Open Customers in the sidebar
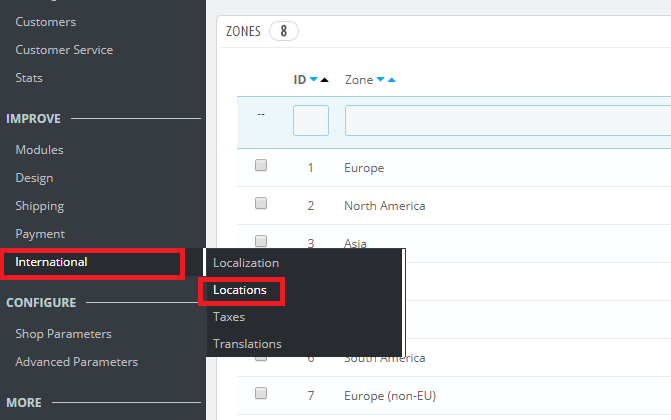 click(46, 22)
